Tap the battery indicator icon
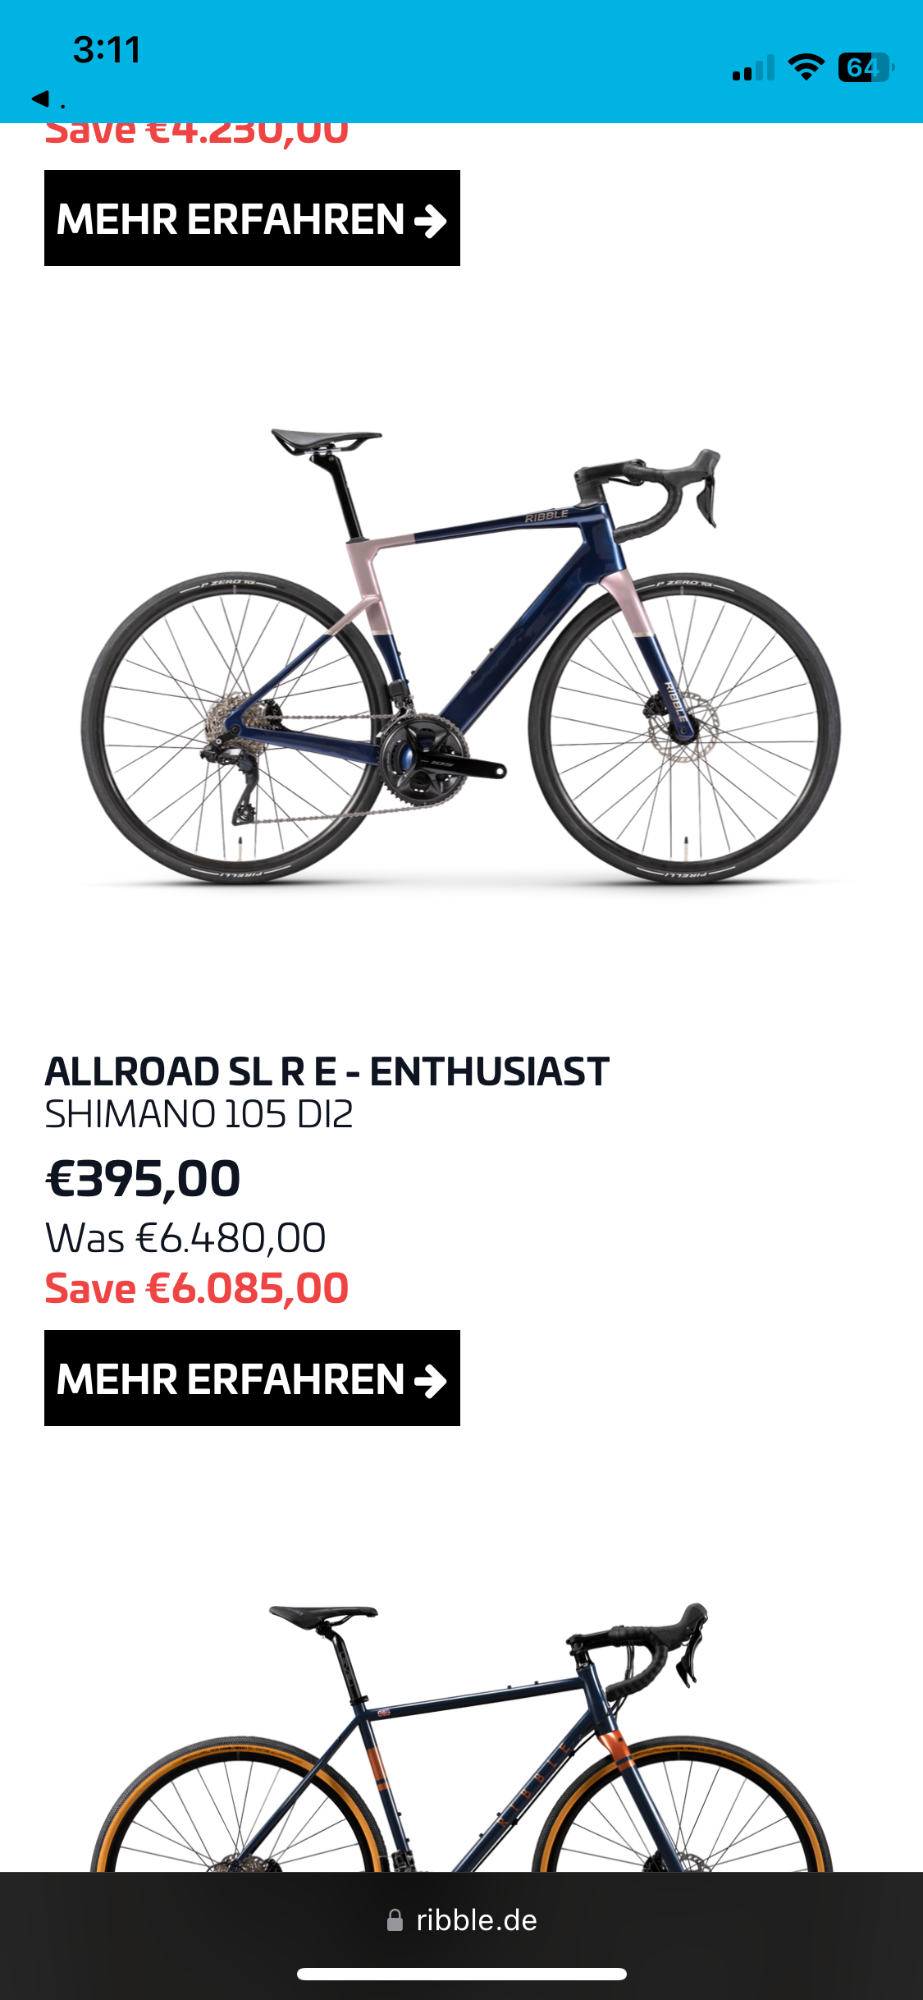This screenshot has width=923, height=2000. (x=865, y=67)
